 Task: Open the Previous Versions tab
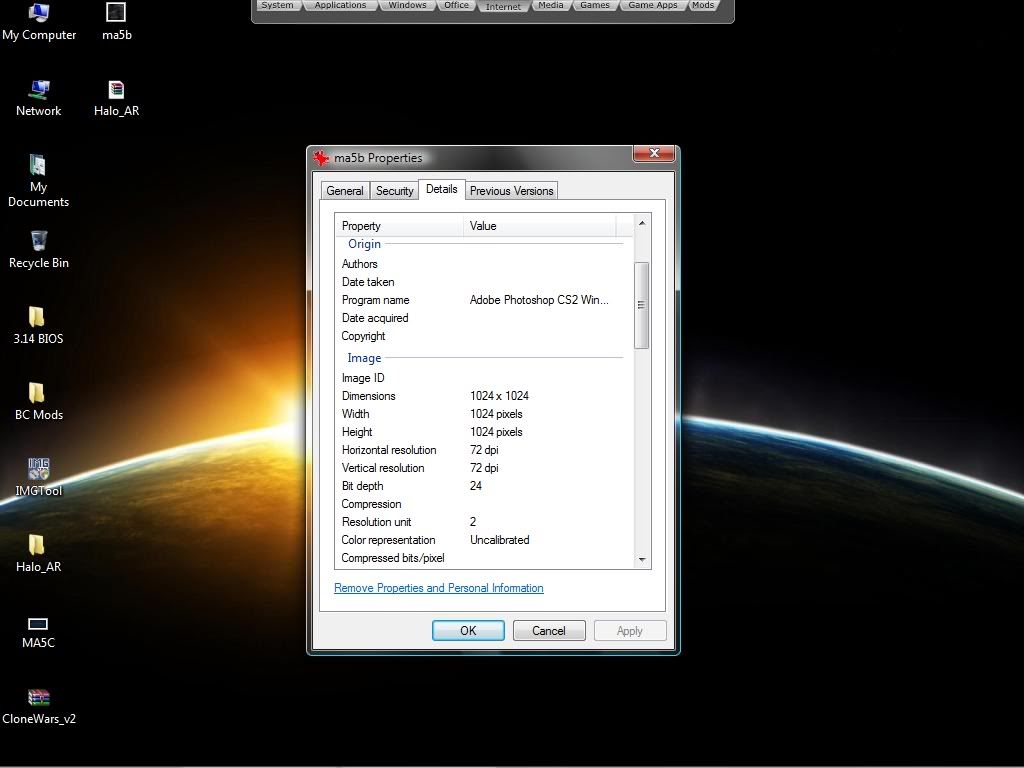coord(511,191)
